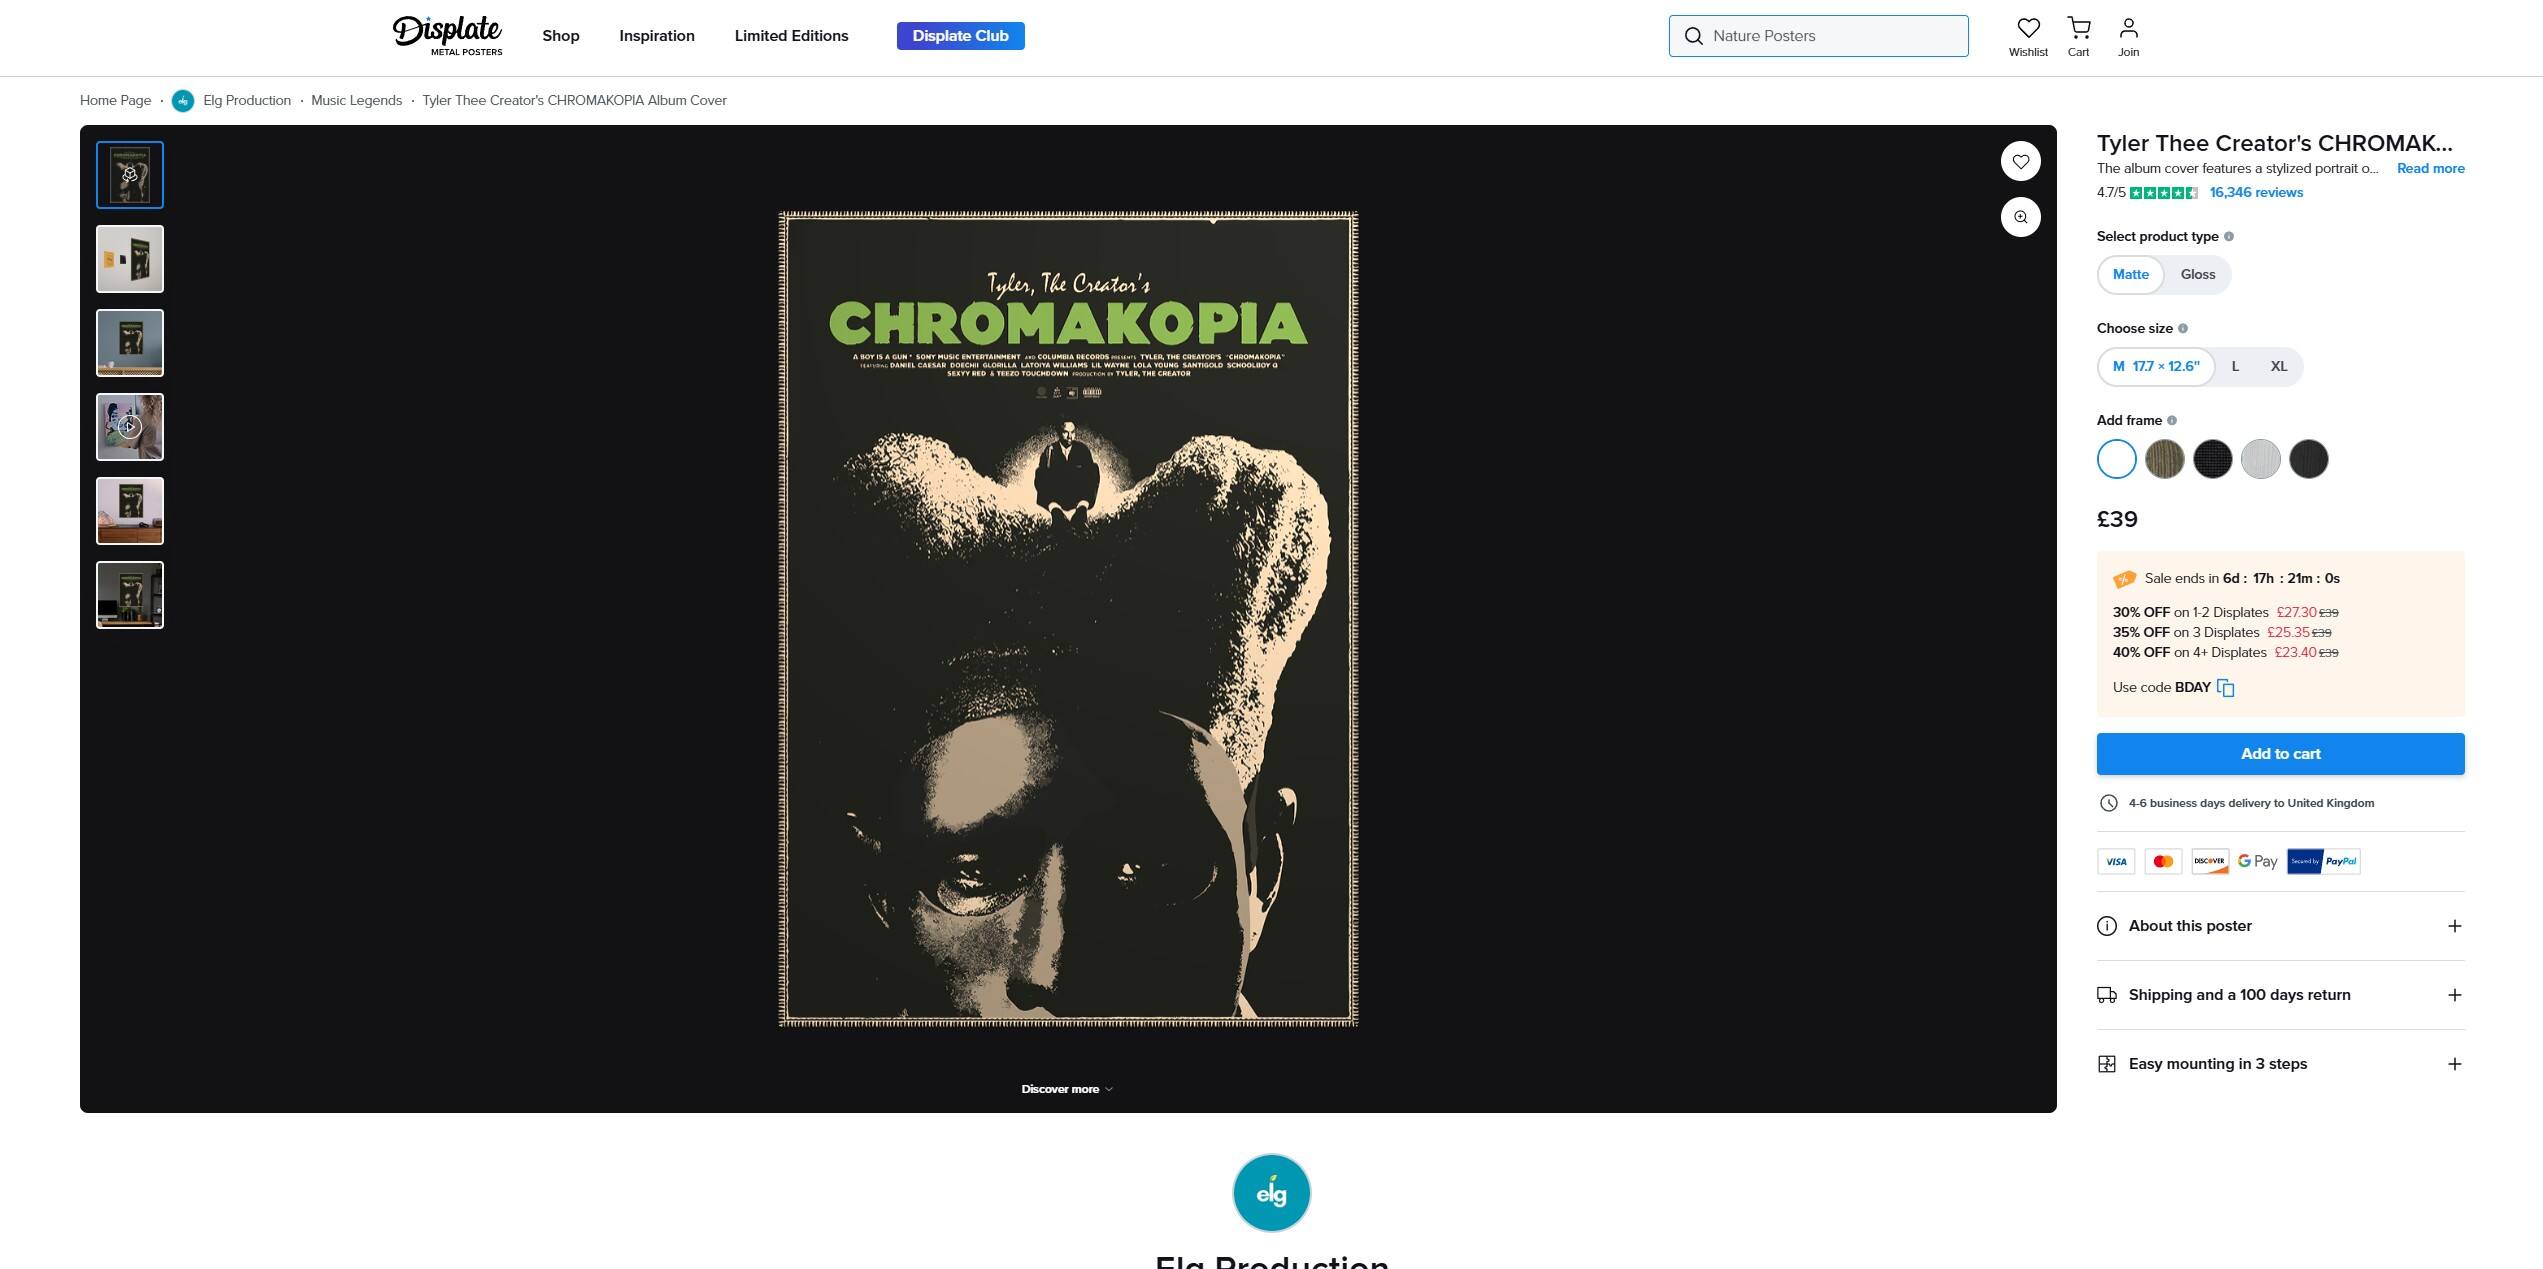Image resolution: width=2543 pixels, height=1269 pixels.
Task: Zoom into poster with magnifier button
Action: tap(2020, 217)
